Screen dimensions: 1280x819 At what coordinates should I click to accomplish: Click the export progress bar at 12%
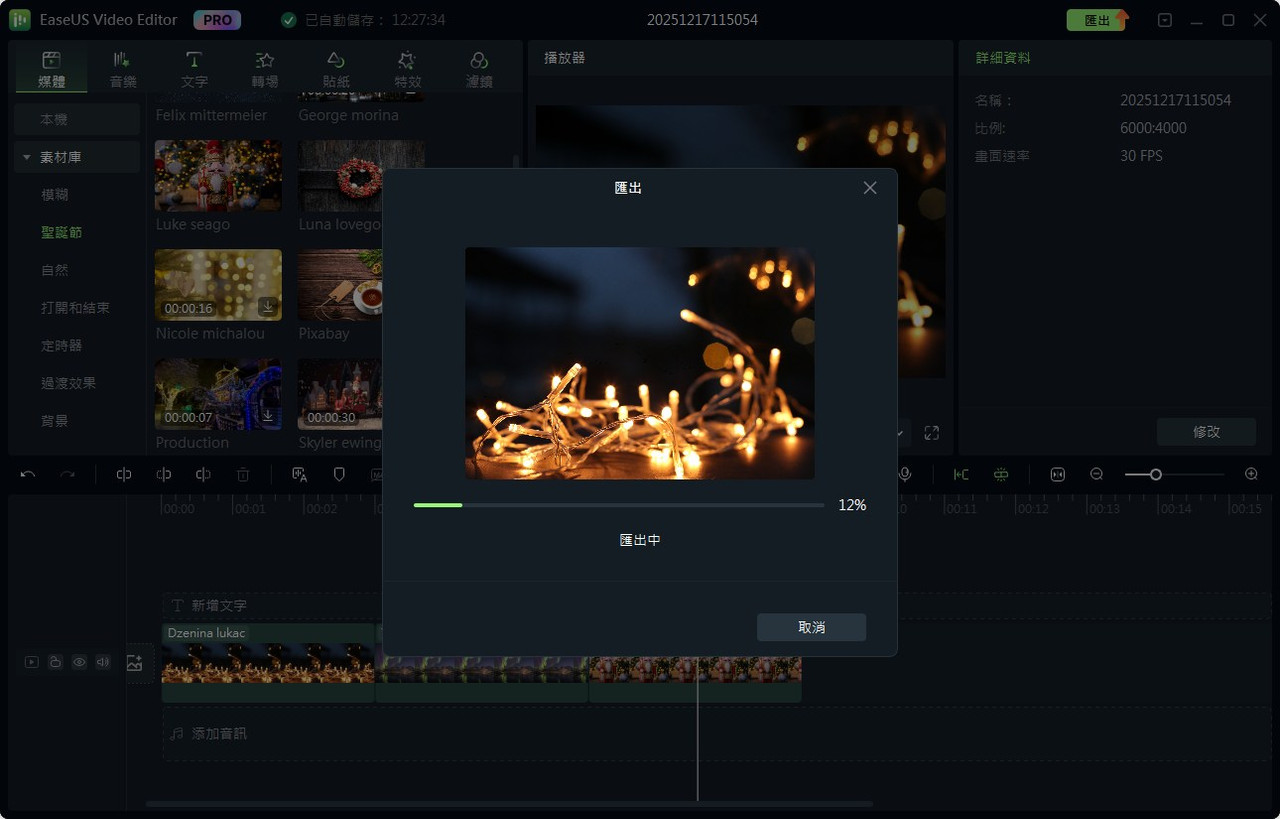pos(619,505)
